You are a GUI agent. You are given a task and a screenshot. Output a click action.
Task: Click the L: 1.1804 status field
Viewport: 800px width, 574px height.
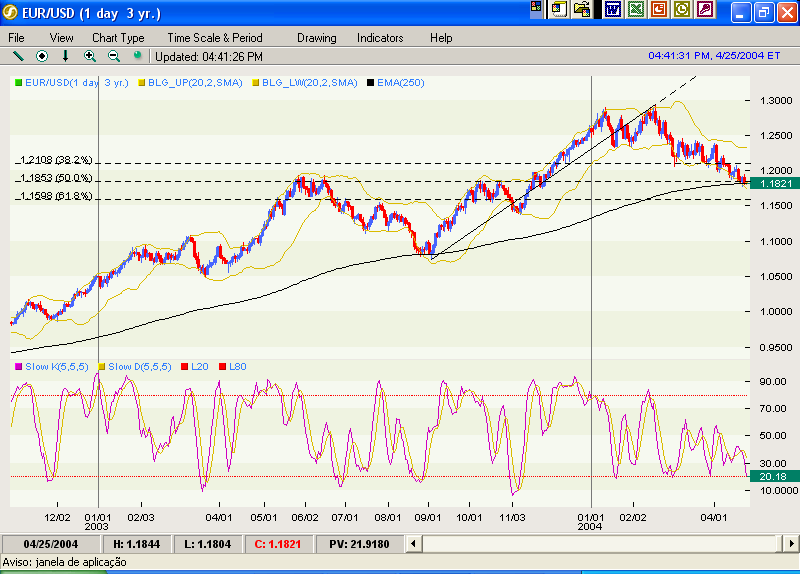point(207,544)
